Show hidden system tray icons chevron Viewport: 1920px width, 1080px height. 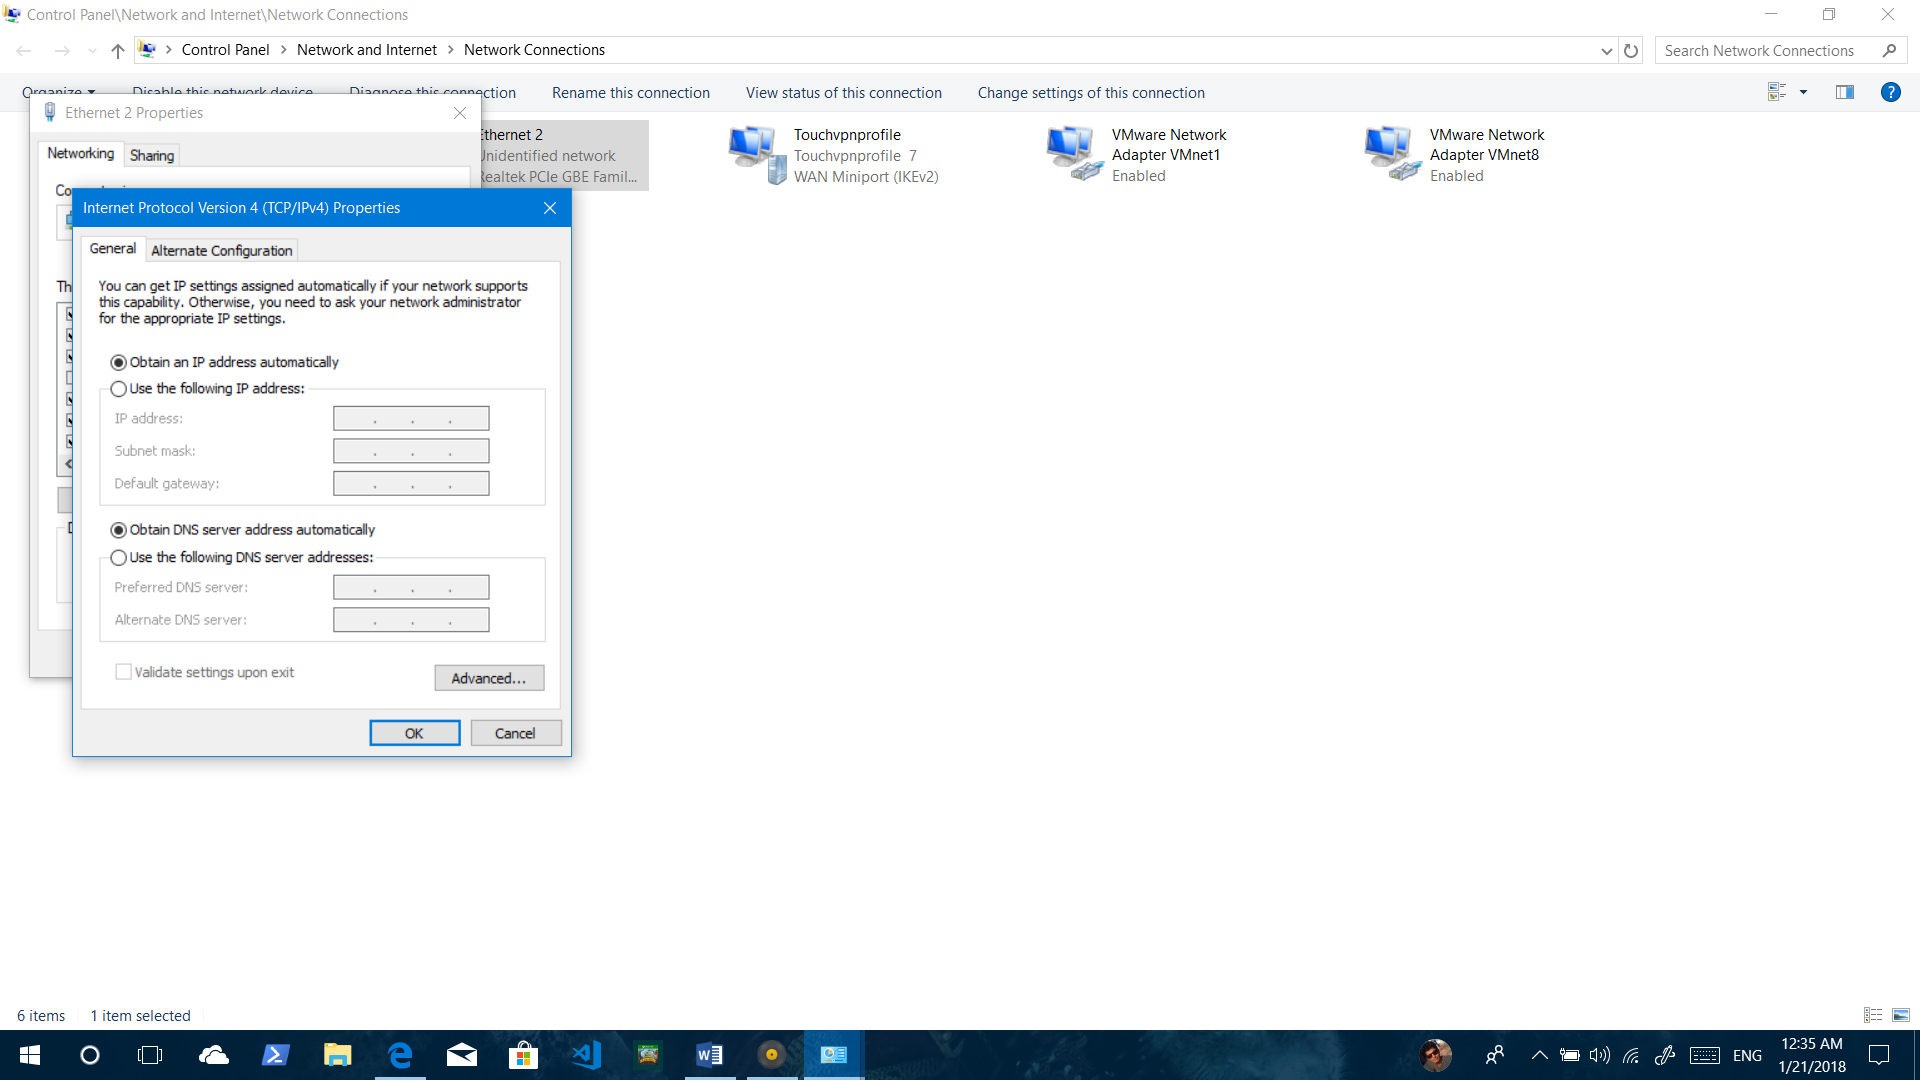click(1539, 1055)
